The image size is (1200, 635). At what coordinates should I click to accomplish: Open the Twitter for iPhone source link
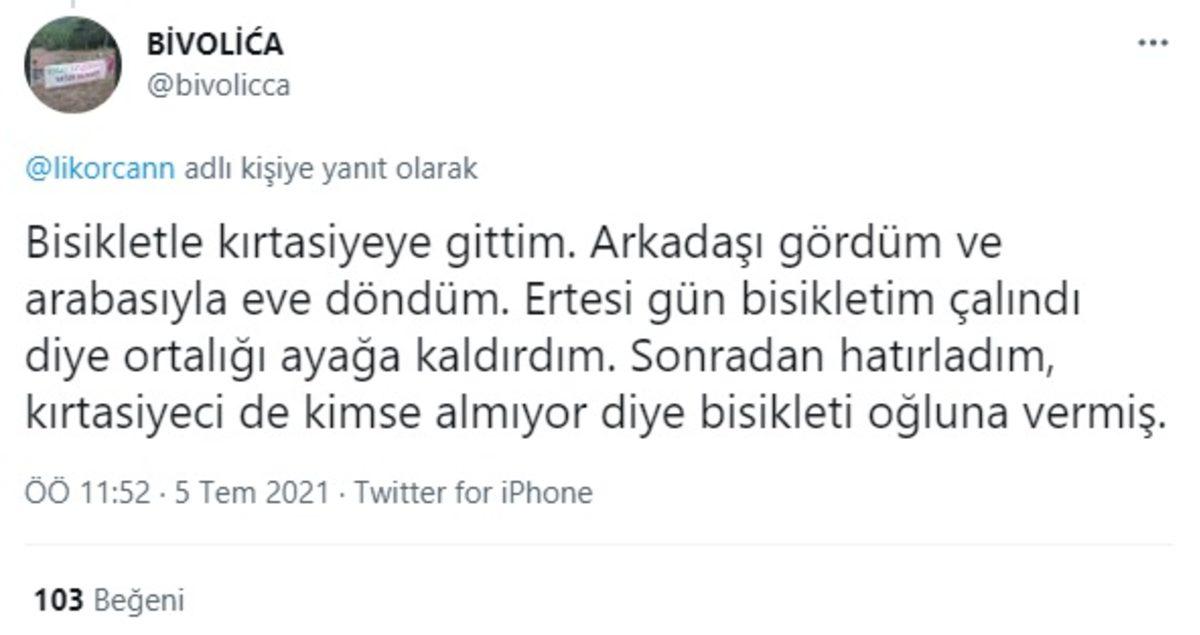point(473,493)
